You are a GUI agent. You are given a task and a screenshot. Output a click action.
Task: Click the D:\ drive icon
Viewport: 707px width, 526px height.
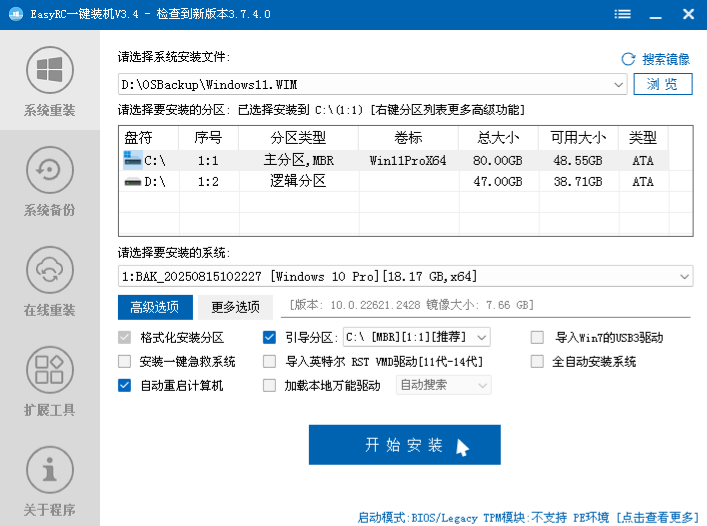pyautogui.click(x=133, y=182)
